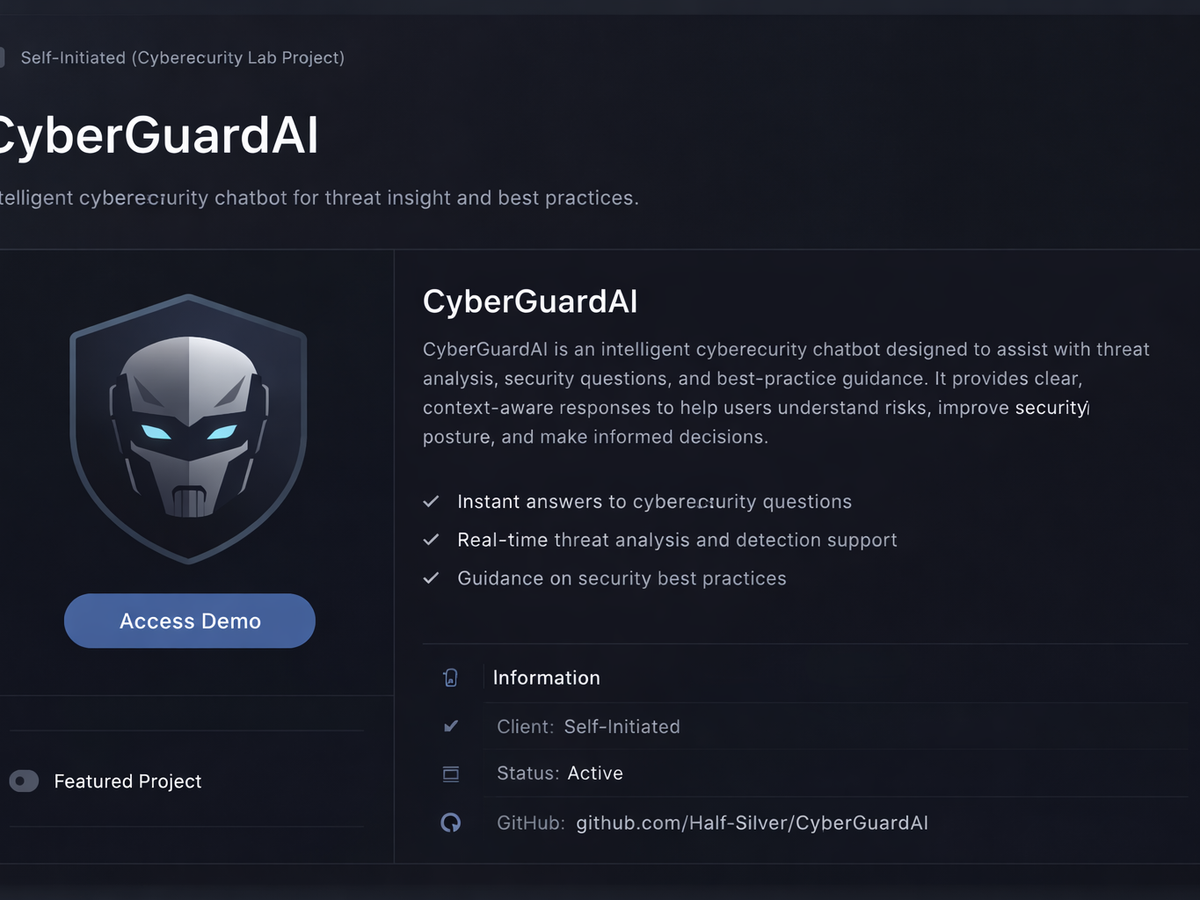Image resolution: width=1200 pixels, height=900 pixels.
Task: Switch the Featured Project toggle off
Action: (24, 781)
